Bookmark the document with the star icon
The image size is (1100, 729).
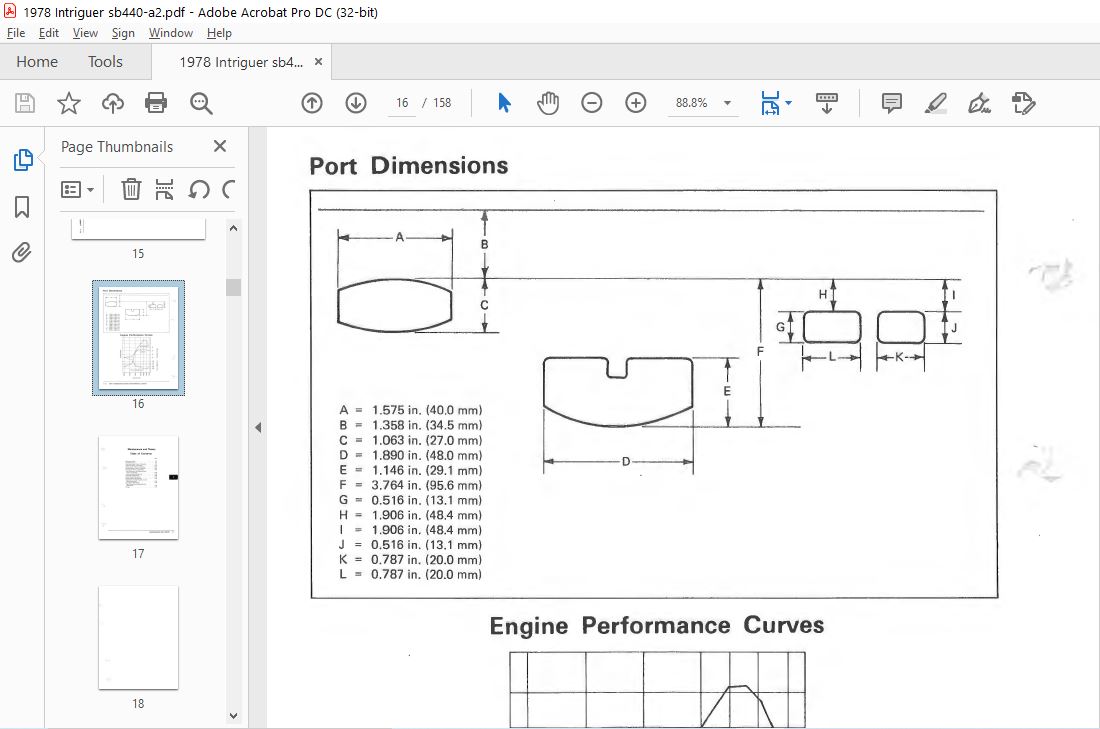click(x=69, y=103)
